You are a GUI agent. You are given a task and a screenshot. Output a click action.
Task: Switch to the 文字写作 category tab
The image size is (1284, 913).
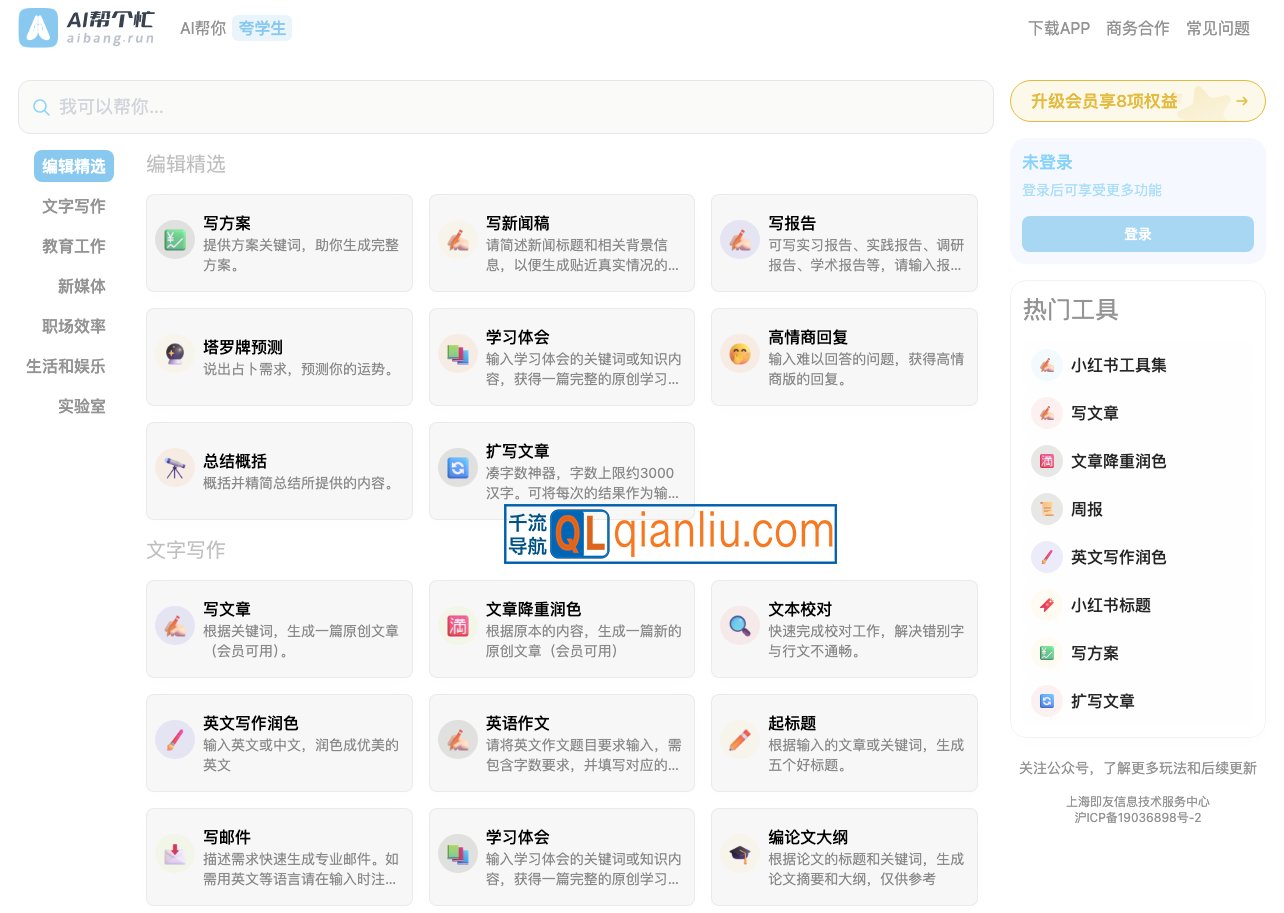click(73, 206)
